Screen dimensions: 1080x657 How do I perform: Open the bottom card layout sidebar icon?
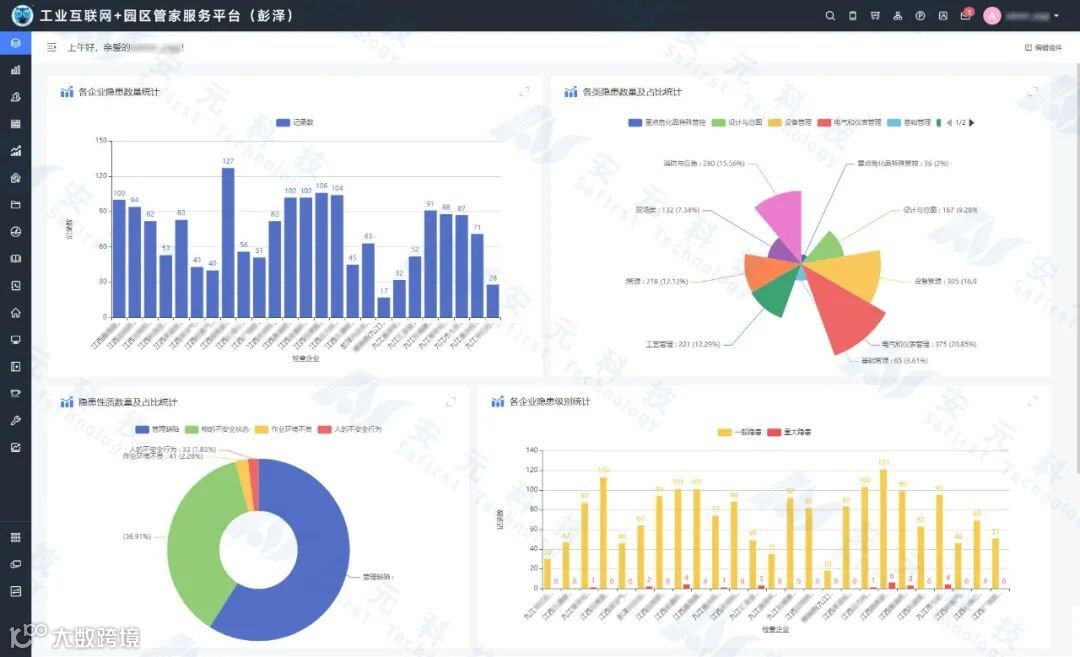[x=15, y=591]
